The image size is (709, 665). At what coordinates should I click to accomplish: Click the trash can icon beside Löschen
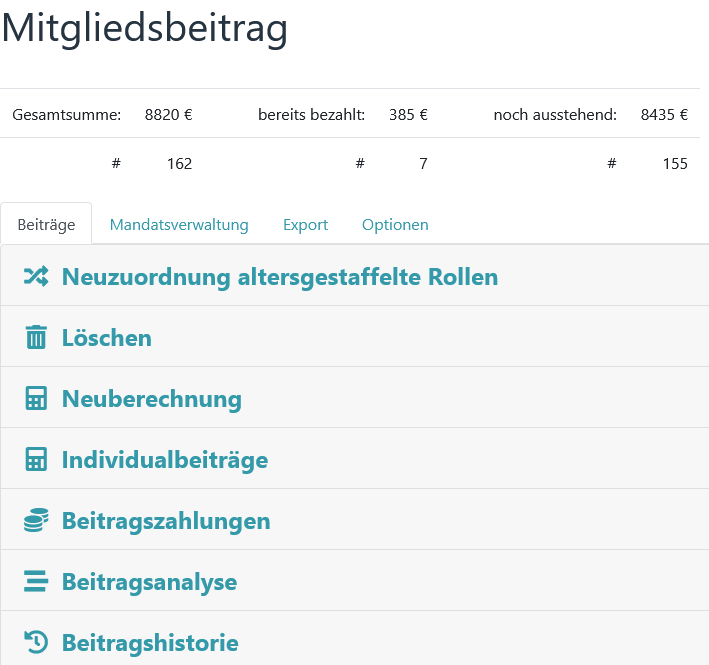[36, 338]
